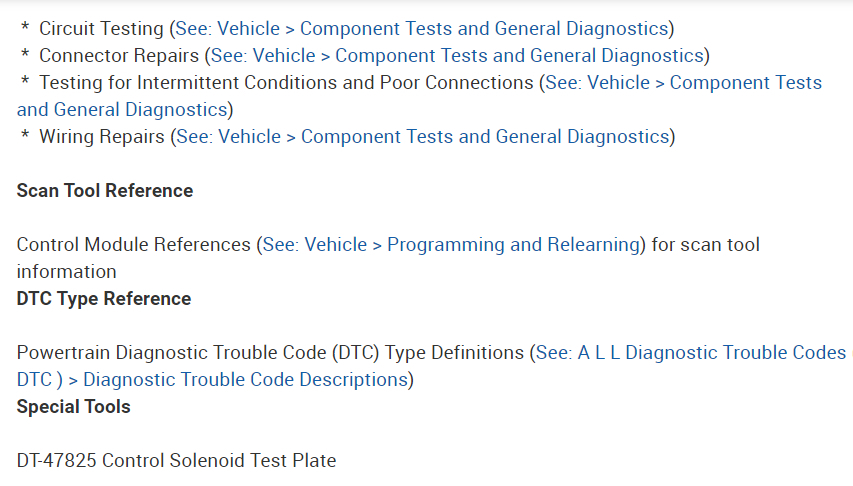Click the "for scan tool" text
Viewport: 853px width, 486px height.
[705, 245]
